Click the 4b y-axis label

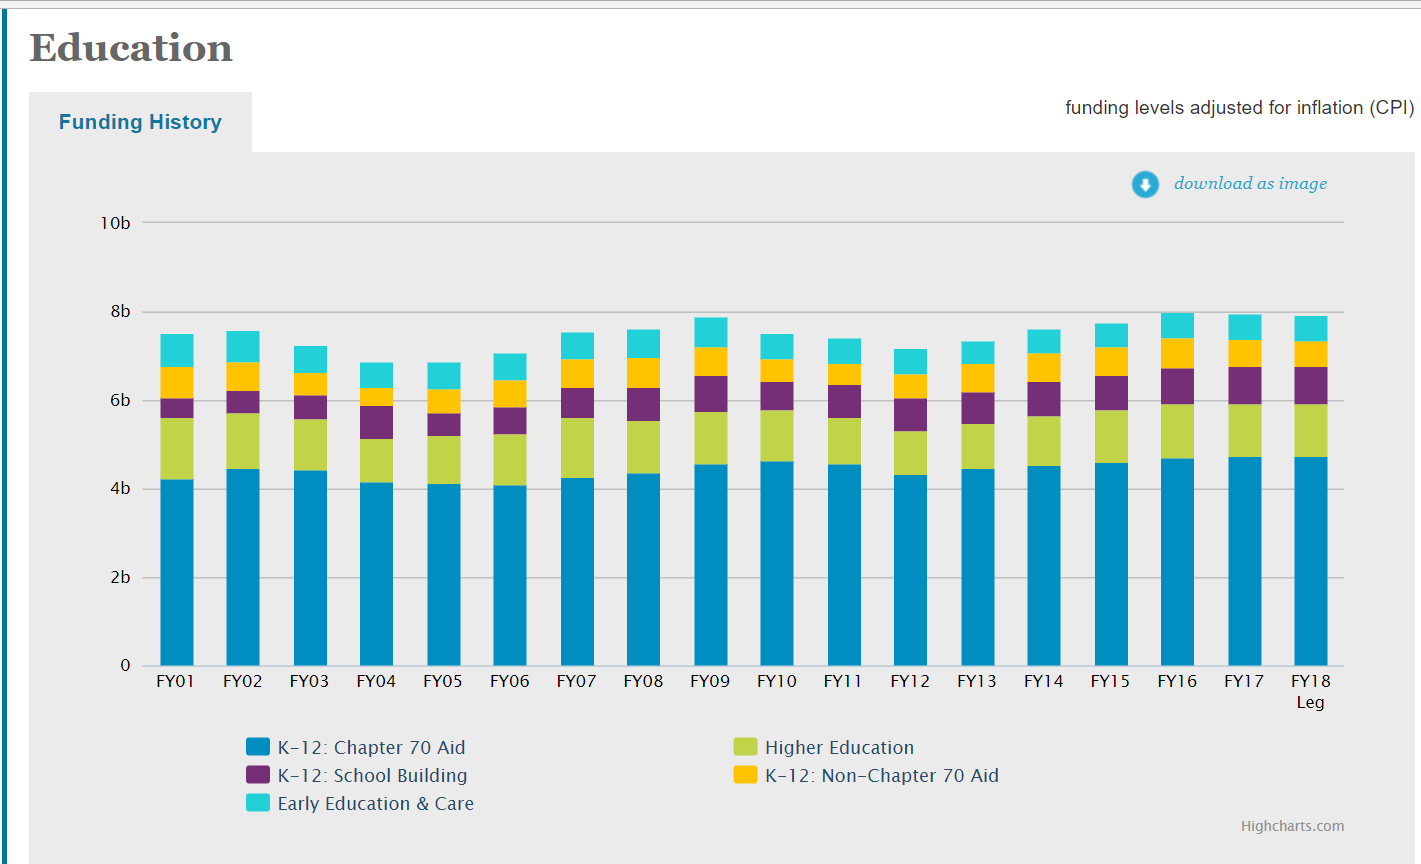(x=120, y=489)
